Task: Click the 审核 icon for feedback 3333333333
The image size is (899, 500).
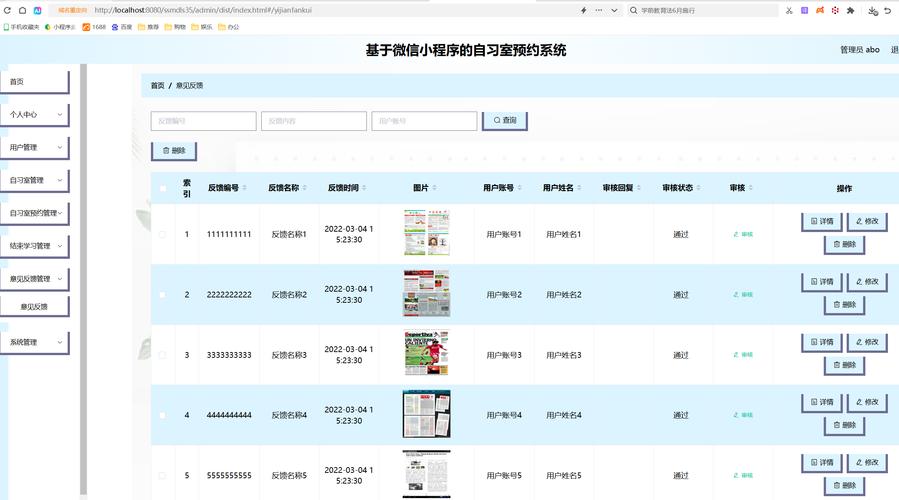Action: [x=742, y=355]
